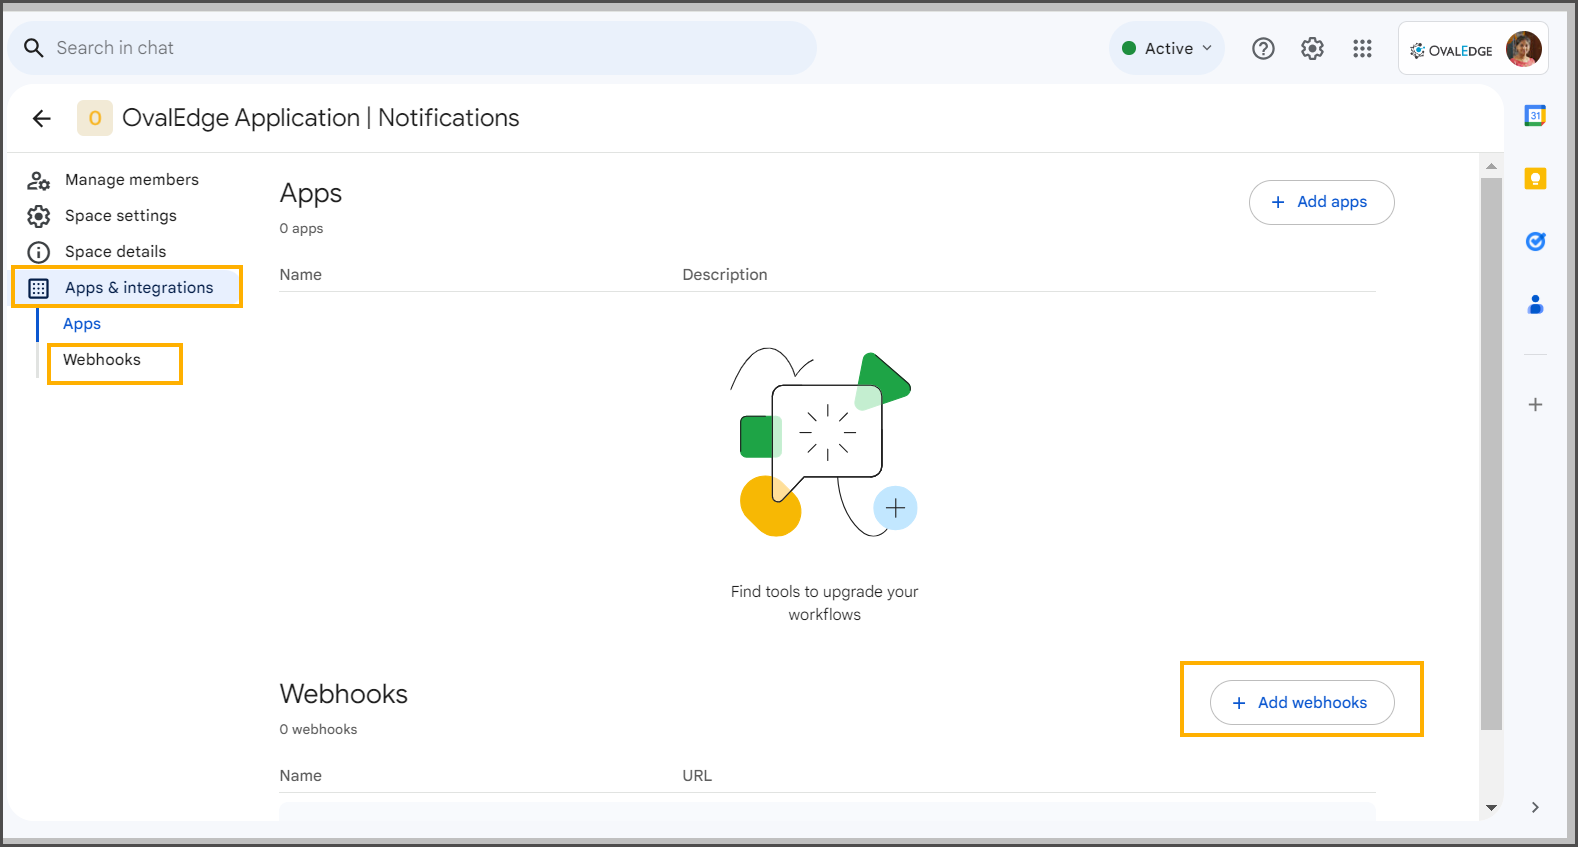Open the settings gear icon
Viewport: 1578px width, 847px height.
click(1312, 48)
